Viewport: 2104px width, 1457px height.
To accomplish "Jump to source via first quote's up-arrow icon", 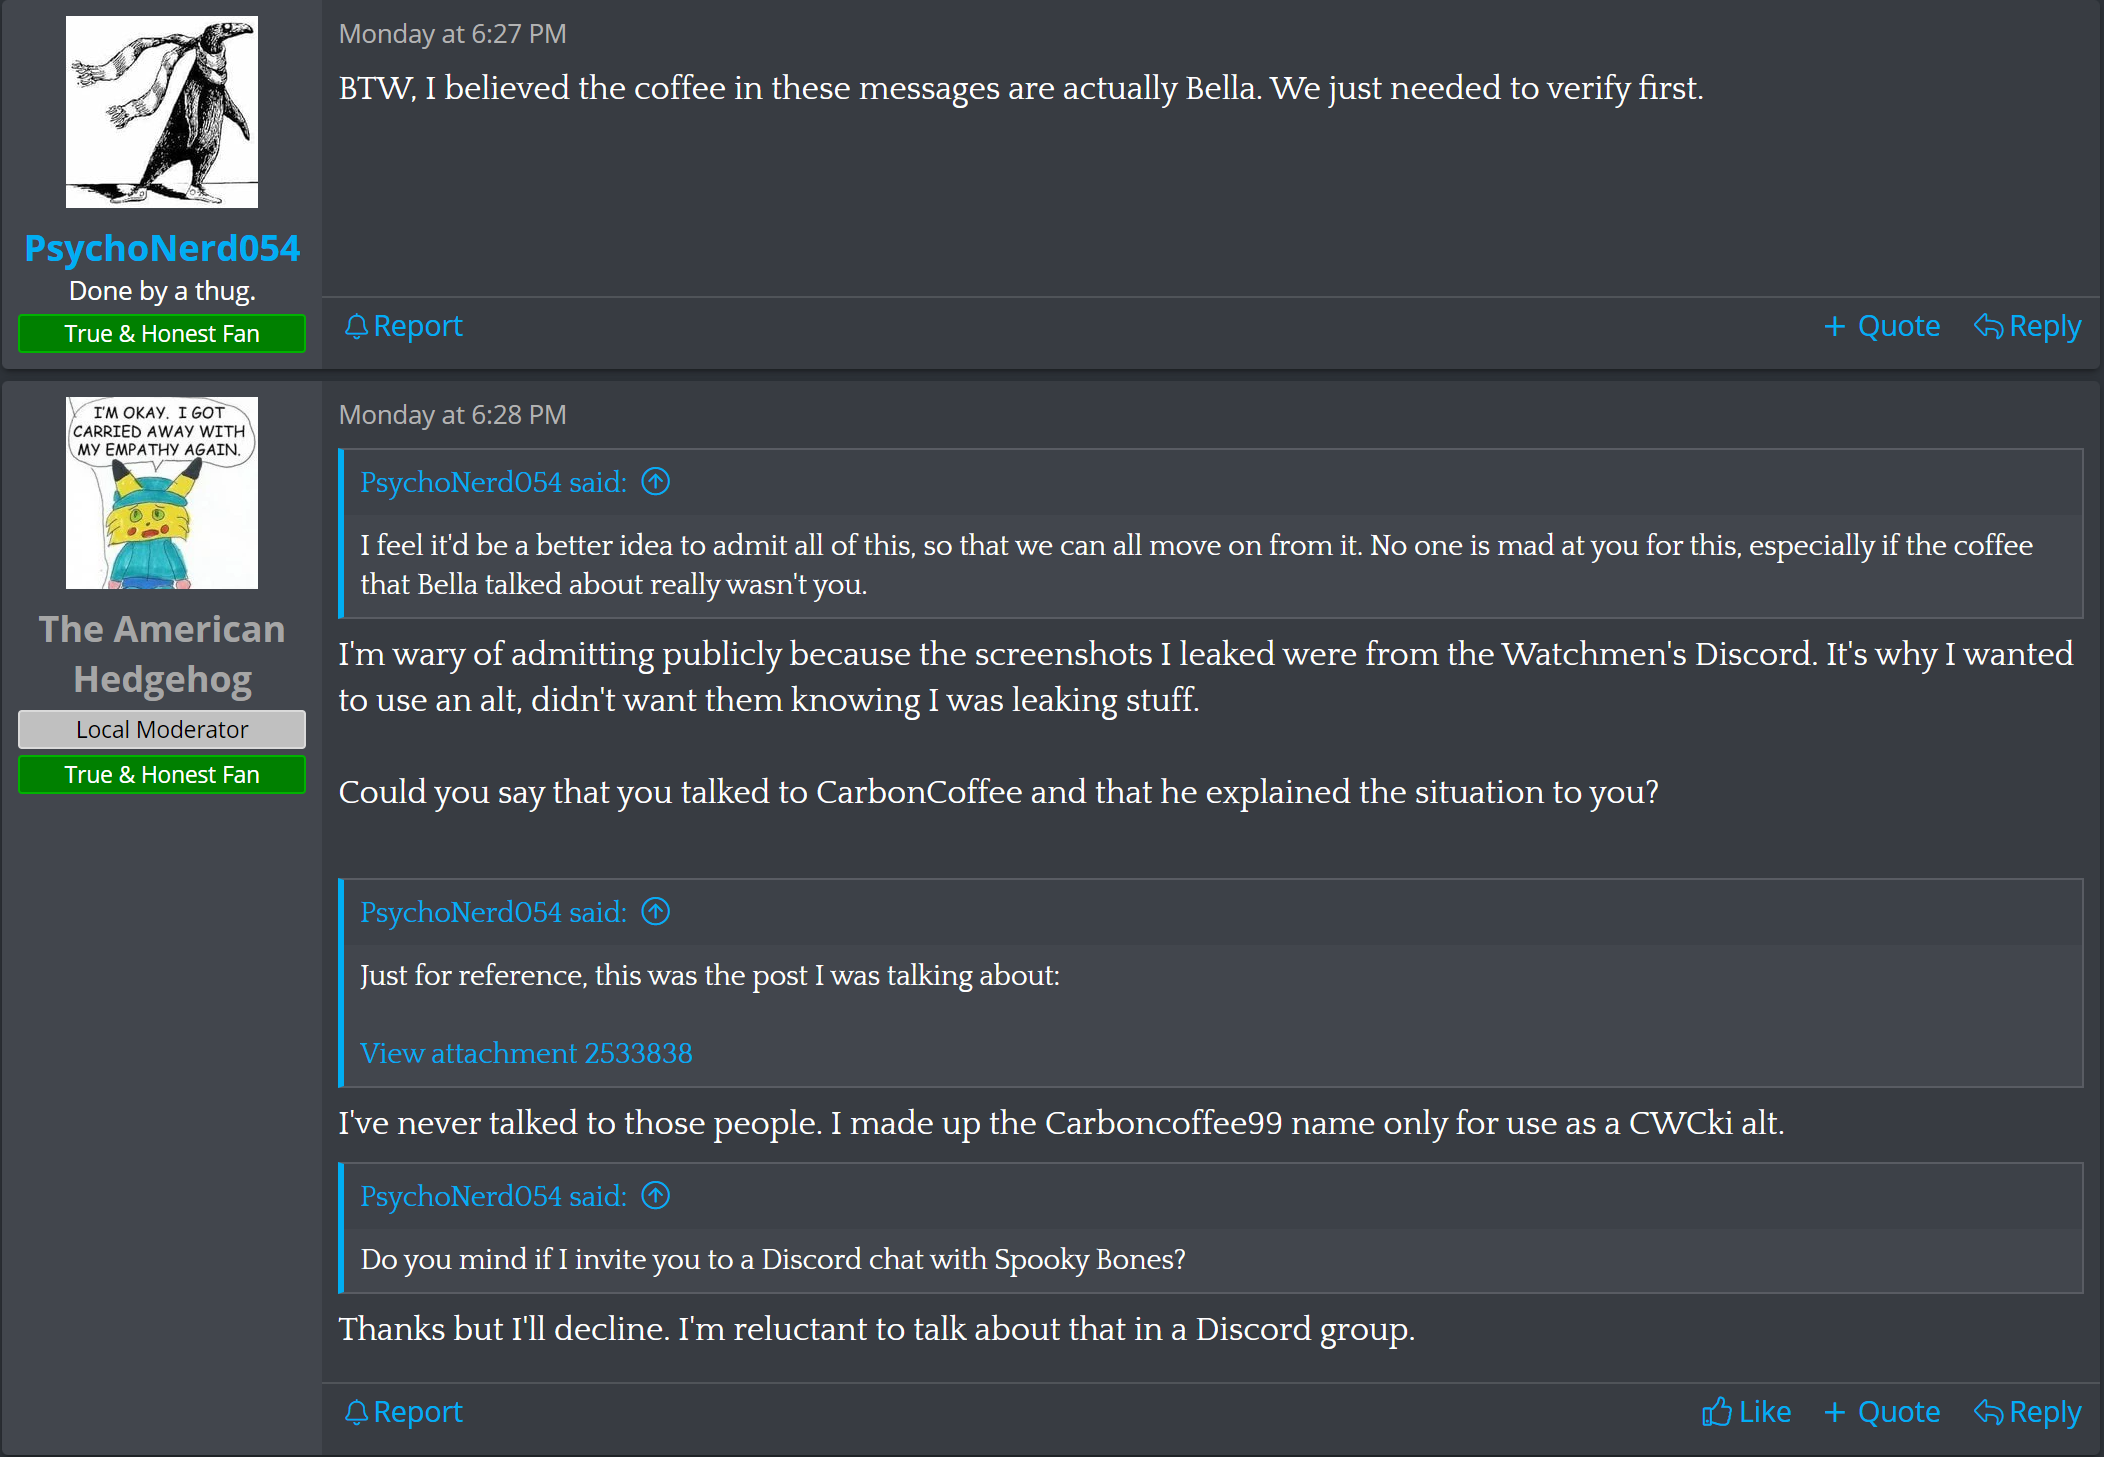I will [656, 482].
